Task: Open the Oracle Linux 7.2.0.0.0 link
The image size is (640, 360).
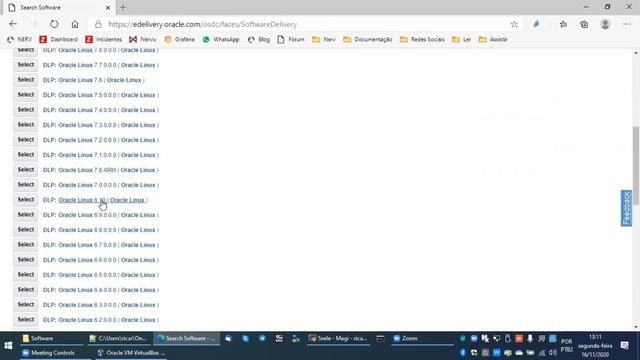Action: coord(108,140)
